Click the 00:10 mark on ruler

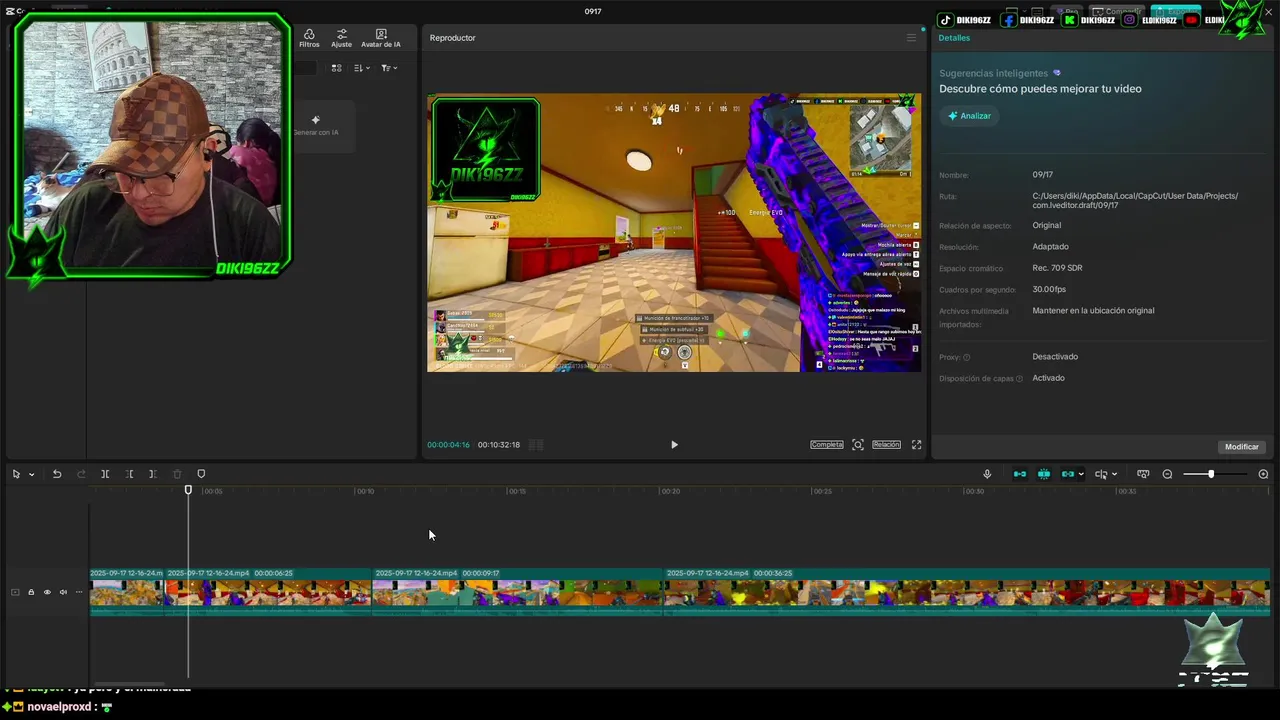pos(365,491)
